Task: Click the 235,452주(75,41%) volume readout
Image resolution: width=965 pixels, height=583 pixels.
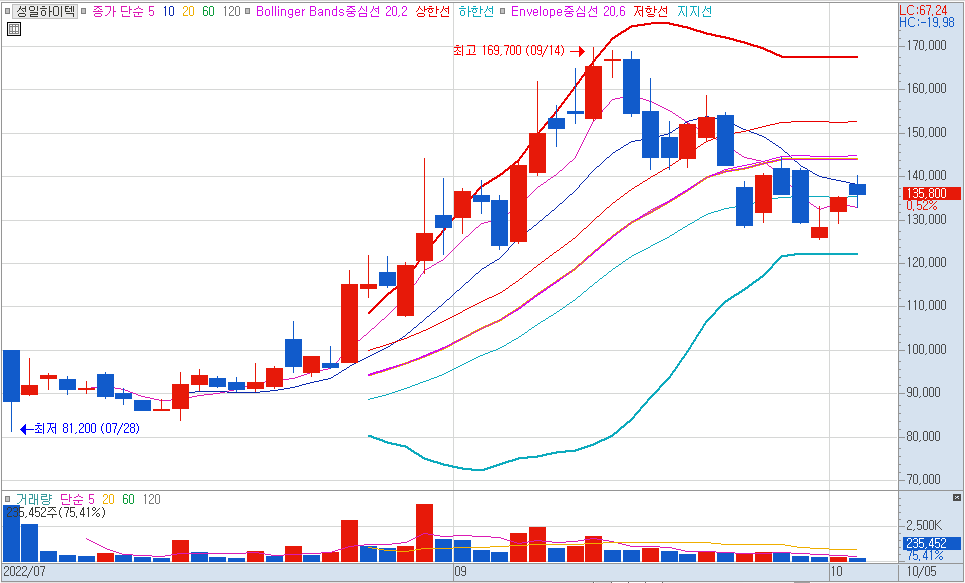Action: click(55, 512)
